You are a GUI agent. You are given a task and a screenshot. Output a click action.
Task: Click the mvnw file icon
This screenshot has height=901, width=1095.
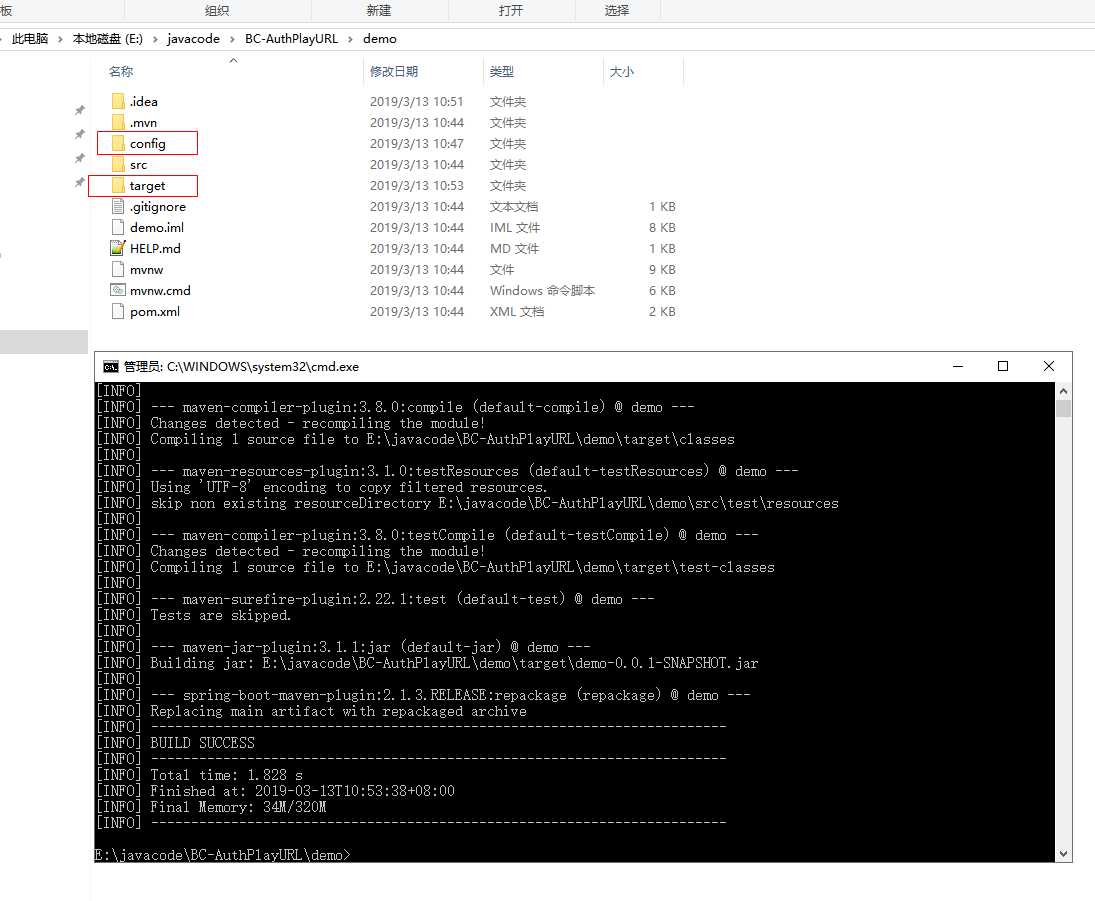(x=118, y=269)
